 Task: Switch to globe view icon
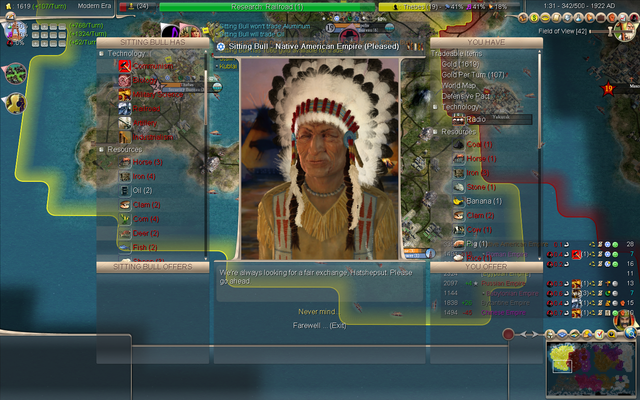coord(631,333)
